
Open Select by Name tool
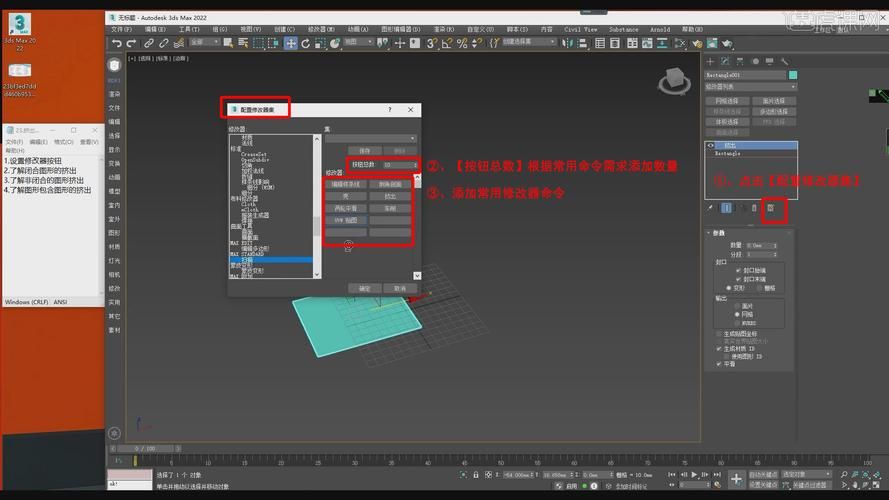tap(243, 43)
